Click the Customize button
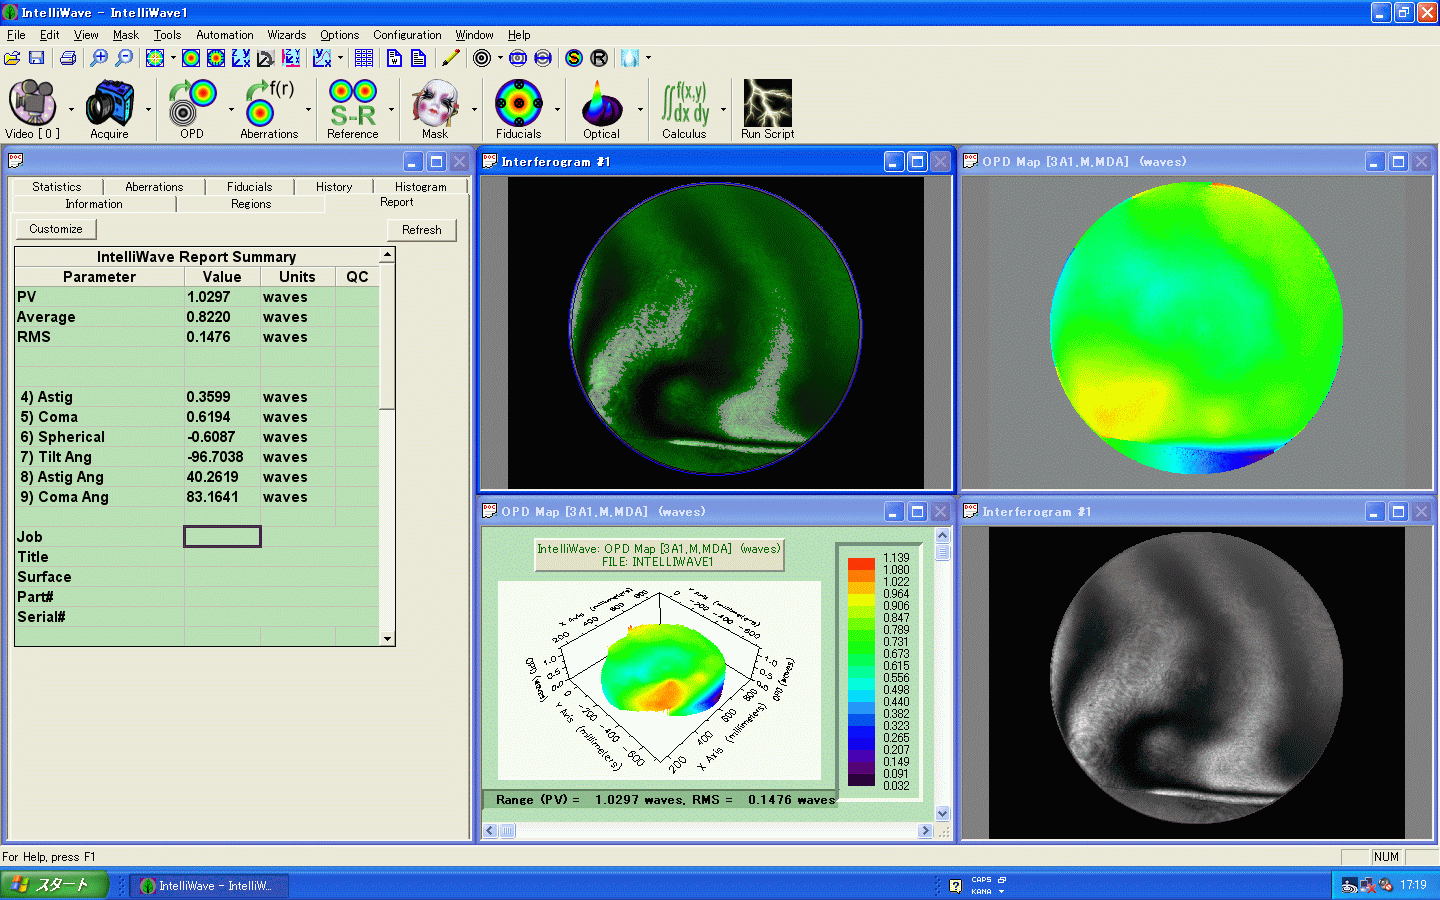 (56, 229)
